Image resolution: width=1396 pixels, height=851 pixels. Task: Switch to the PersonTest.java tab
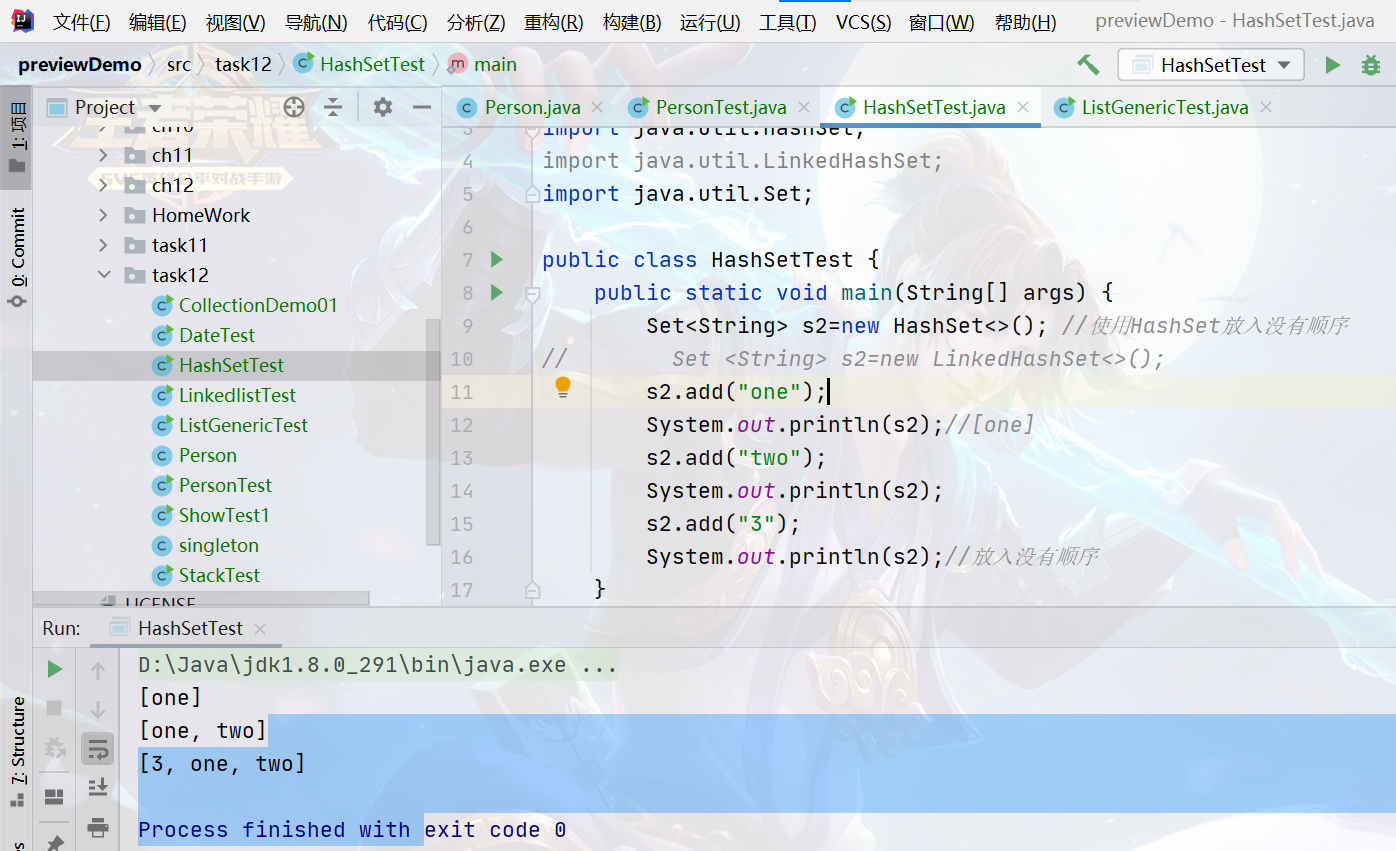coord(721,107)
